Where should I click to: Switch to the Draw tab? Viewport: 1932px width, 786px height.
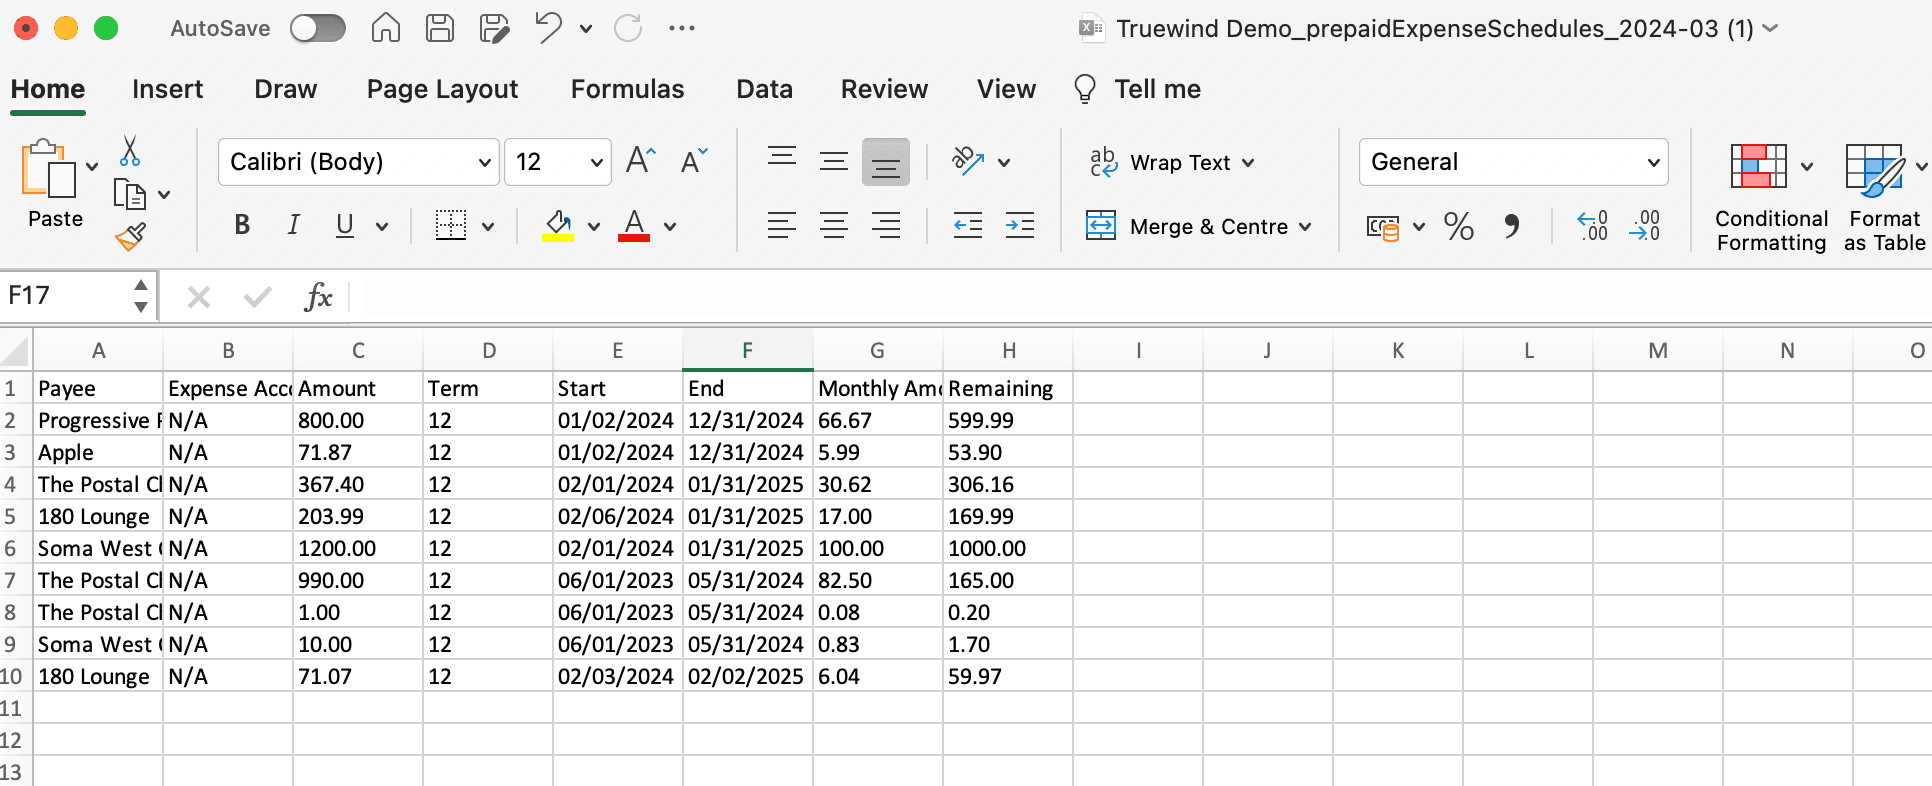coord(285,89)
